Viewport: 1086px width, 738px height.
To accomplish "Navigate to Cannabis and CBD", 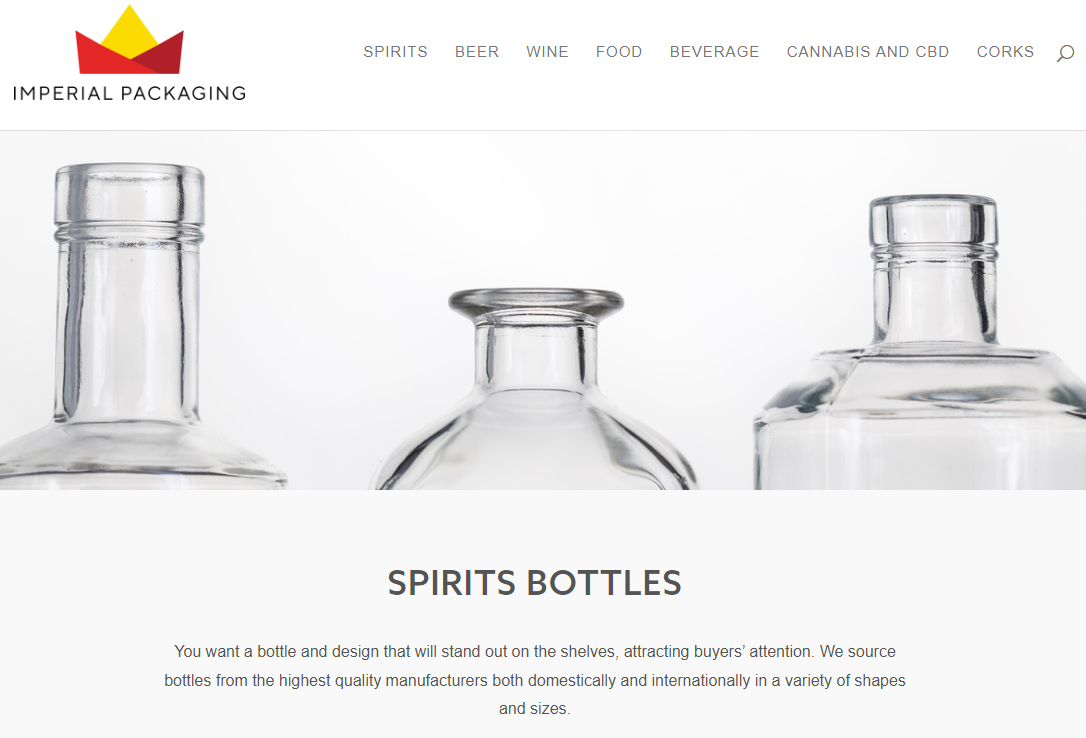I will pos(868,52).
